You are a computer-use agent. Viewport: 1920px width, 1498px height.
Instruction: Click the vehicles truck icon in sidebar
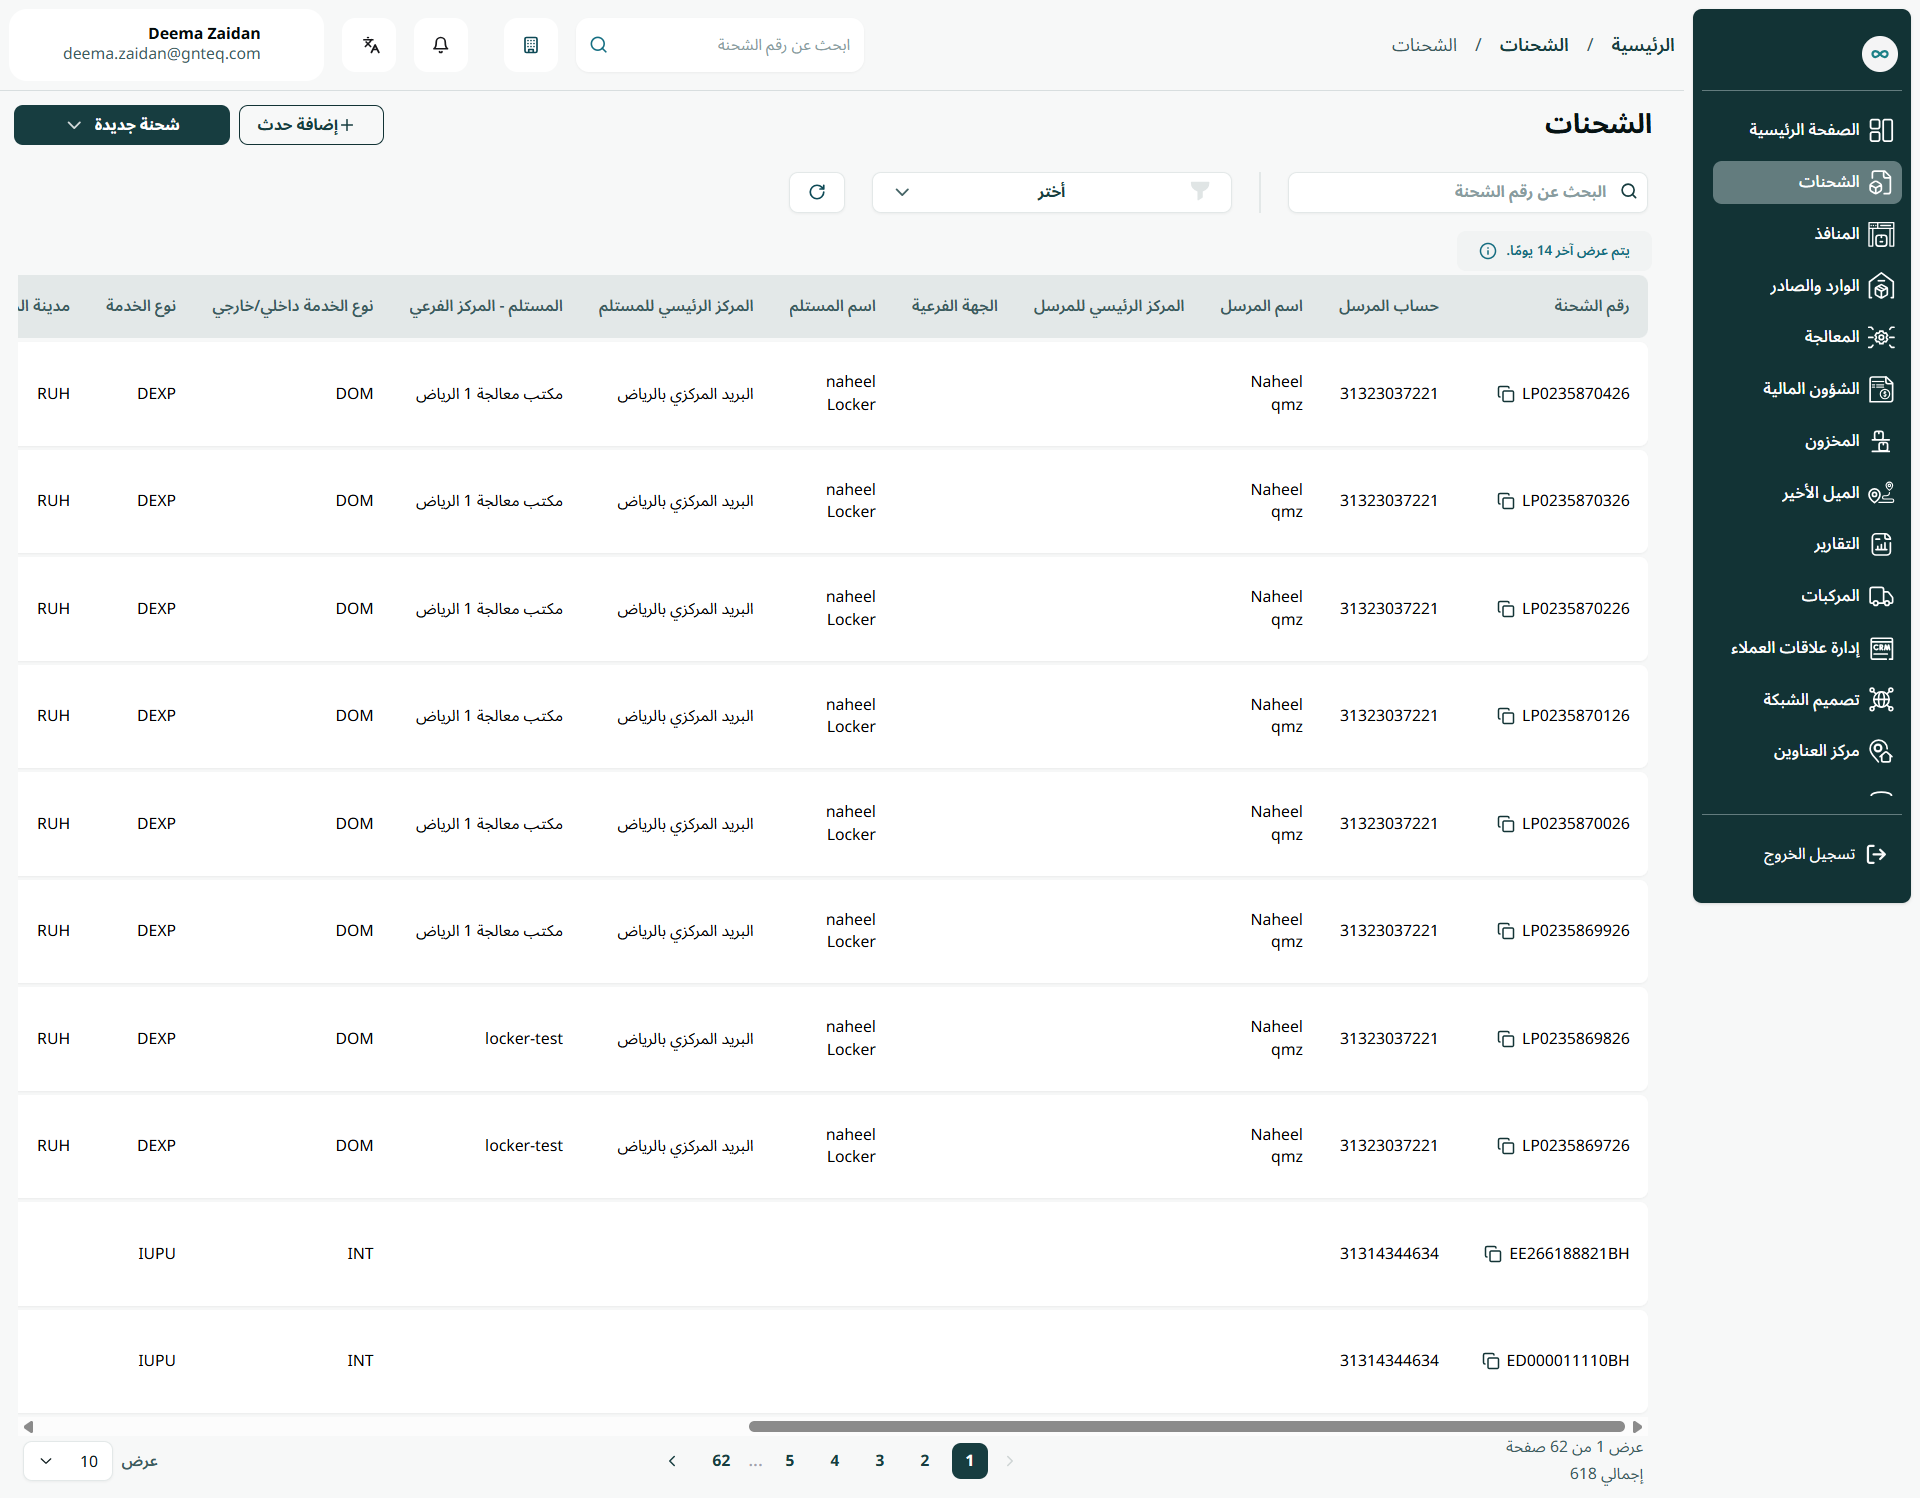(x=1881, y=596)
